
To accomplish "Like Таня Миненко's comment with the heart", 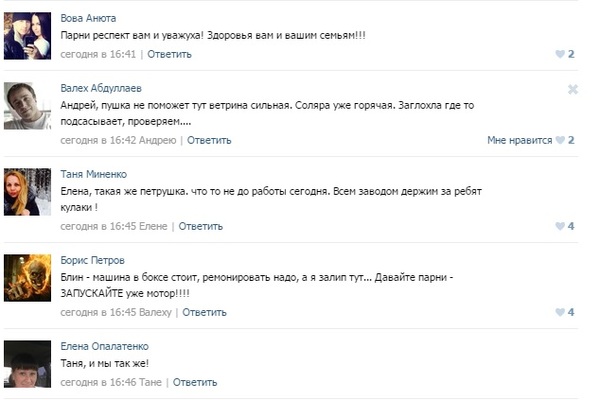I will point(560,226).
